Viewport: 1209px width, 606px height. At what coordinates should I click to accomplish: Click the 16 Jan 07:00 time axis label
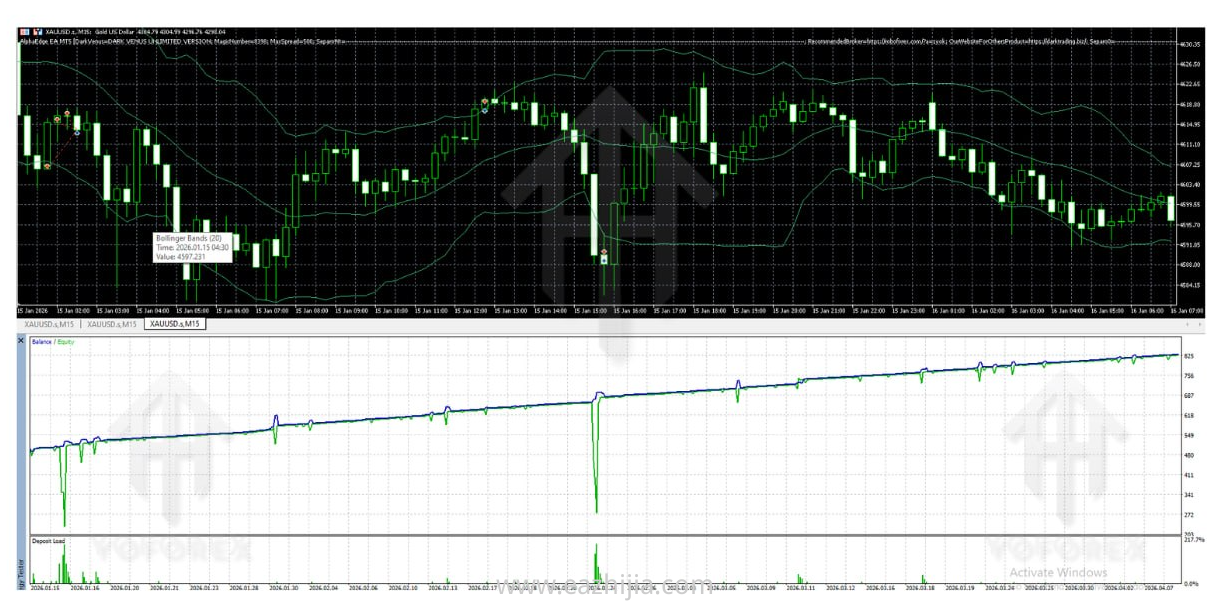pos(1187,311)
